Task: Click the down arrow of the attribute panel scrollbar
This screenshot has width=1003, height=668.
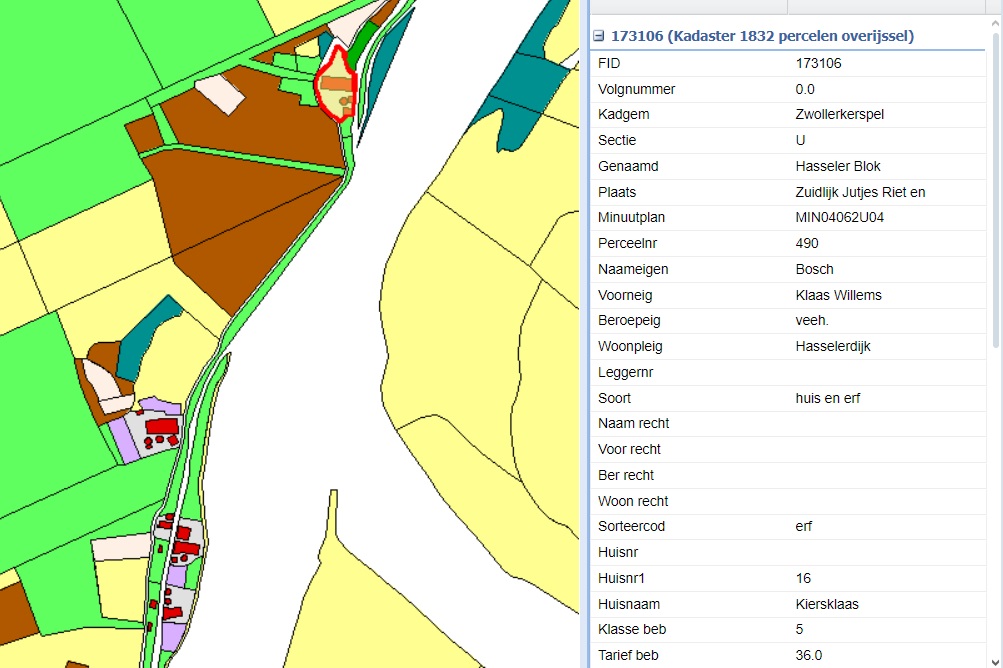Action: tap(996, 661)
